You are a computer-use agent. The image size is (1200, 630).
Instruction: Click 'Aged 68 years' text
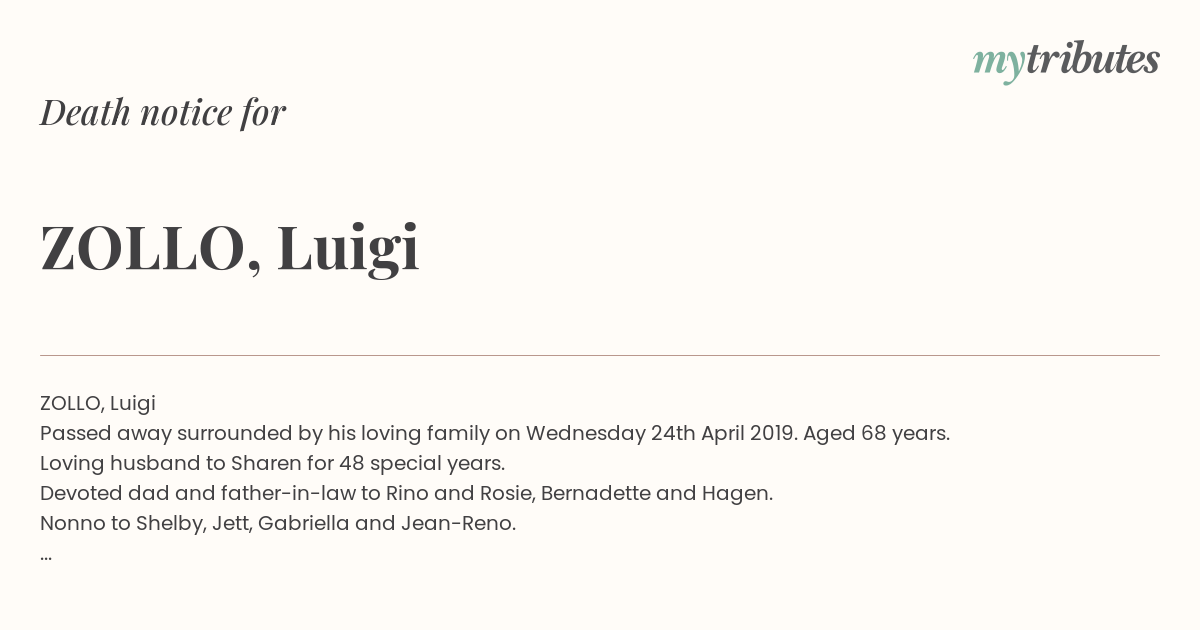876,434
